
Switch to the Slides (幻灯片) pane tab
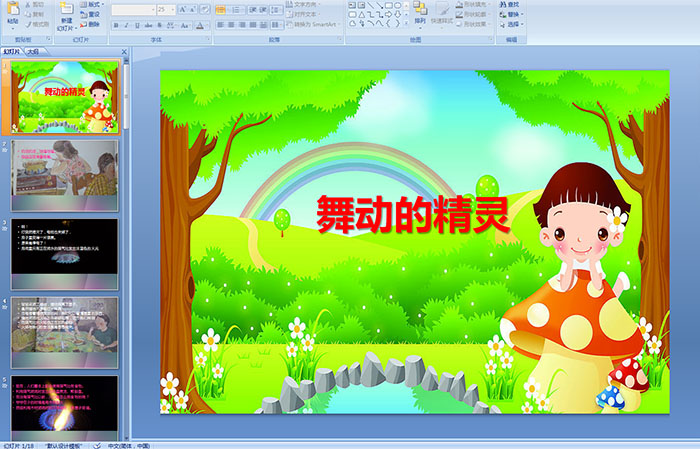[11, 50]
